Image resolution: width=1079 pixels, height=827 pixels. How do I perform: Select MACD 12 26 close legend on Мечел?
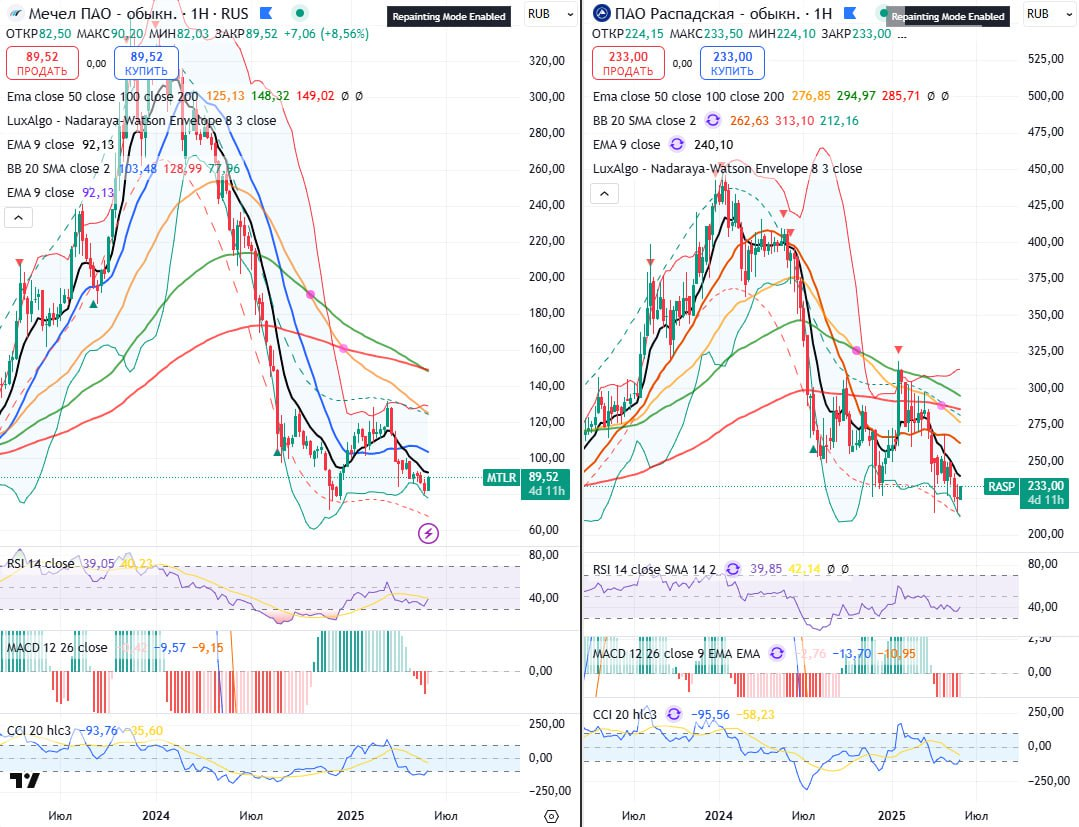[x=57, y=647]
